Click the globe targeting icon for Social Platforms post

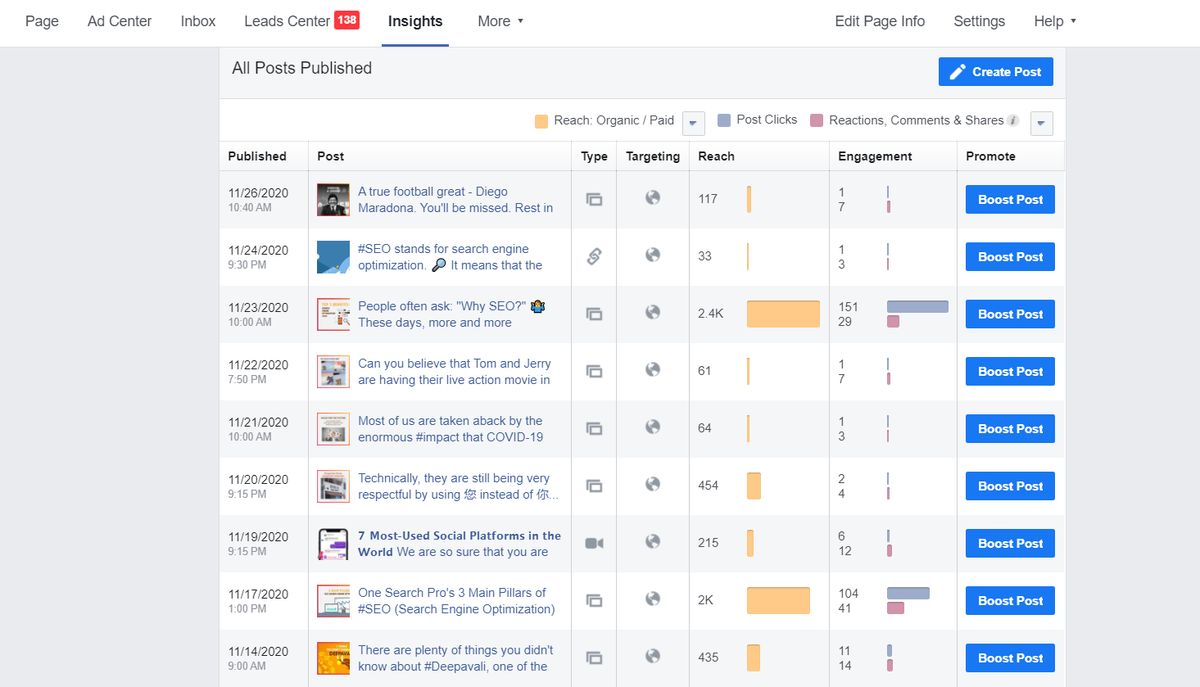(653, 542)
